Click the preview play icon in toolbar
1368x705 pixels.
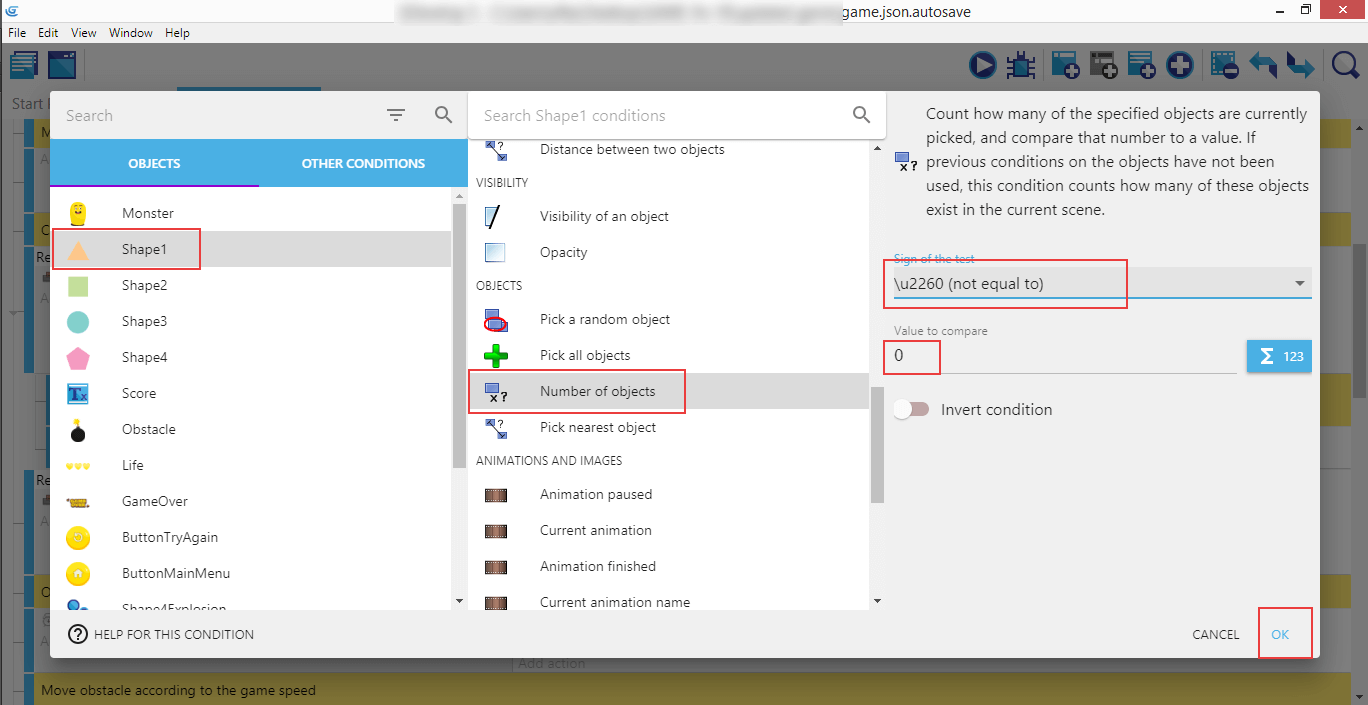[x=983, y=66]
